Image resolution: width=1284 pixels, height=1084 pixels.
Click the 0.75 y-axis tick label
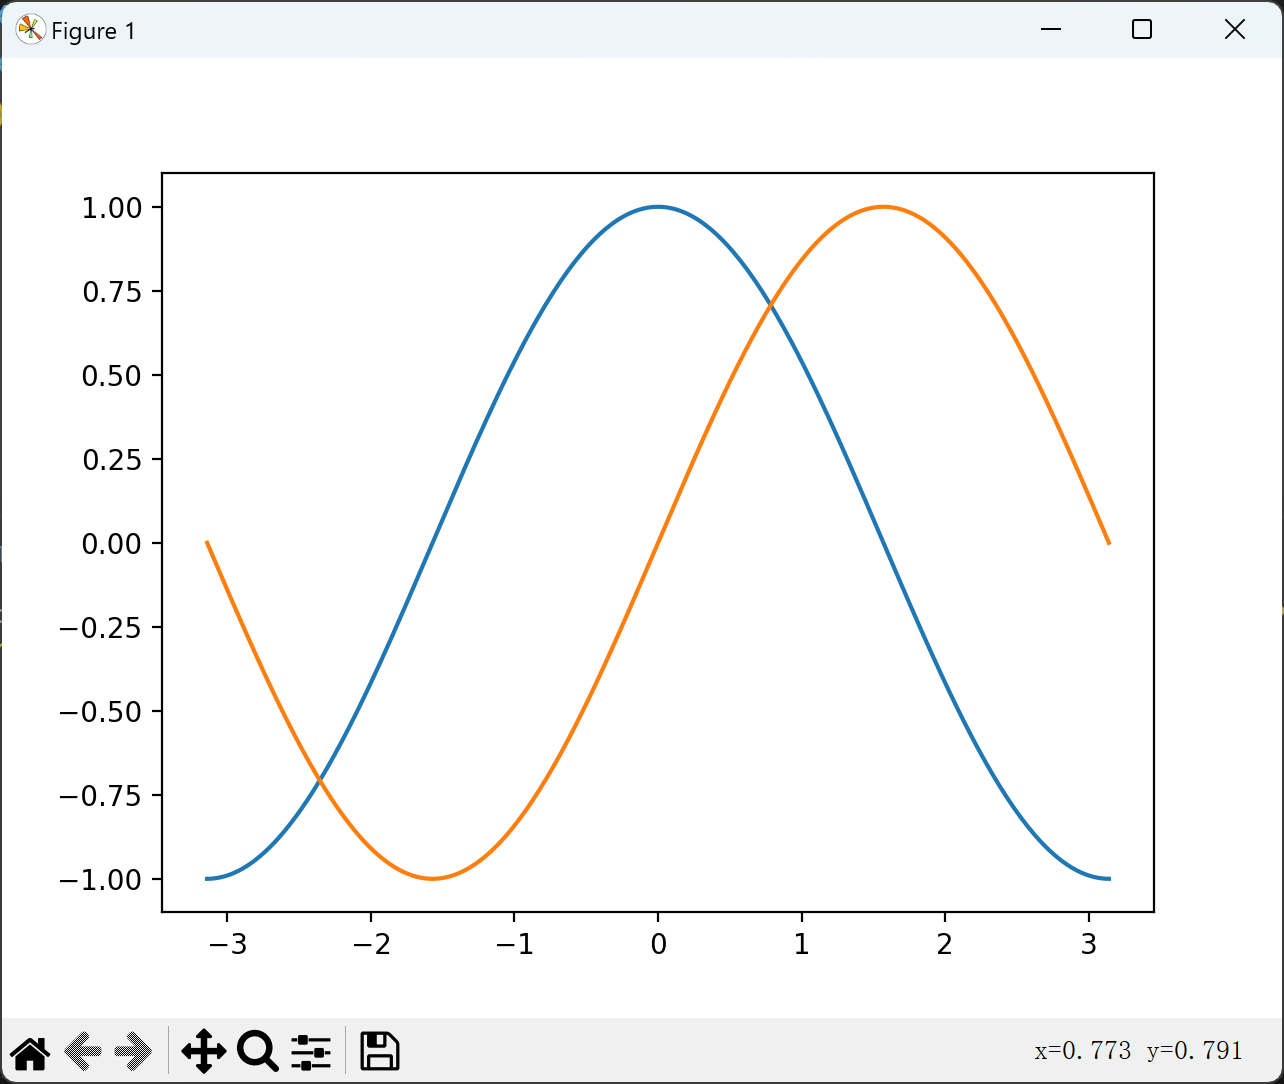[x=111, y=292]
